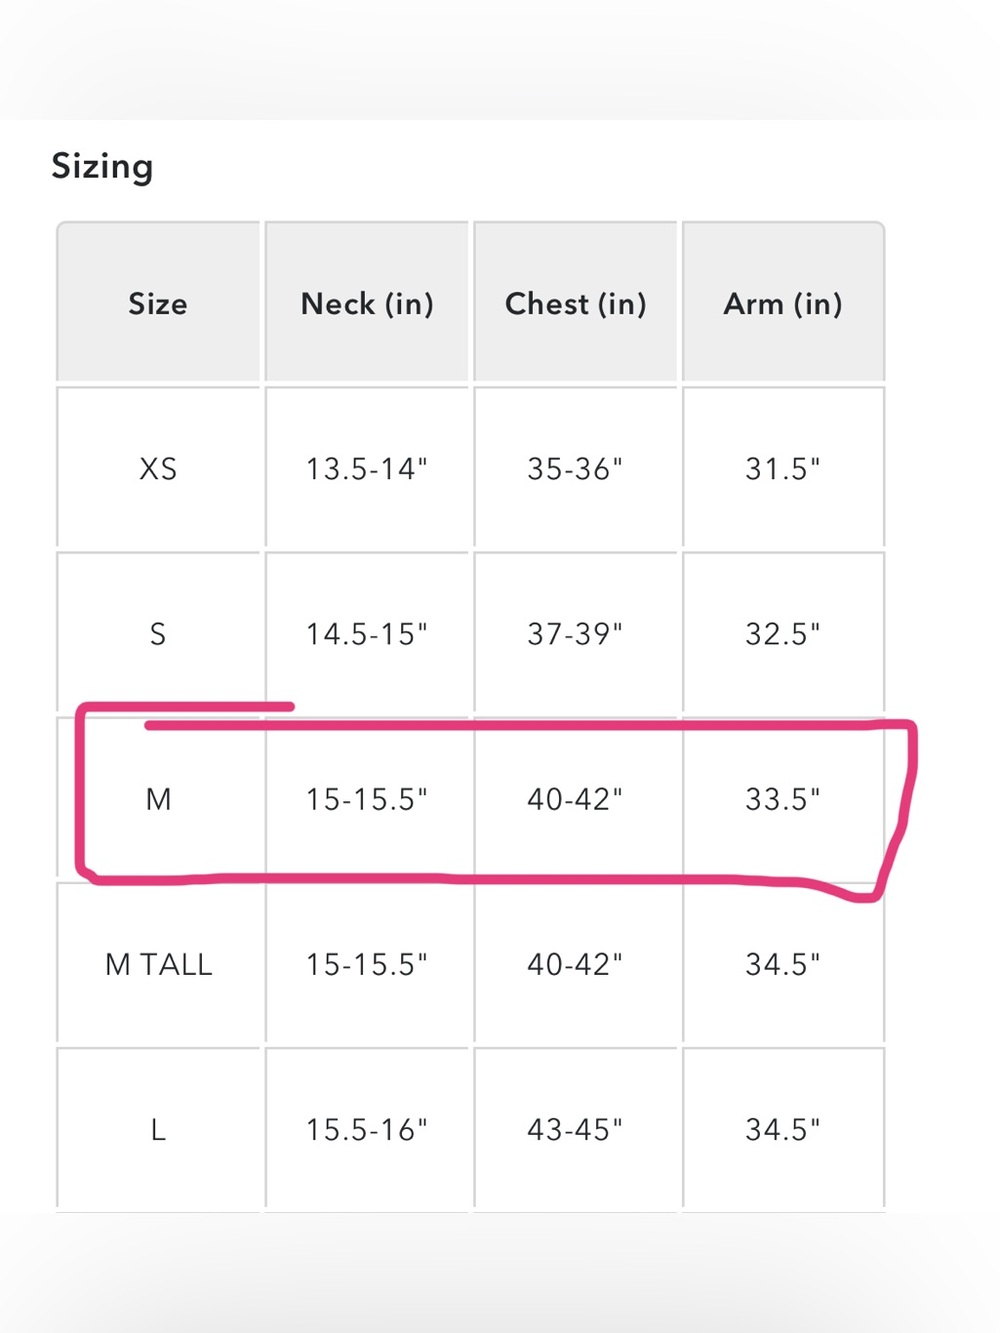Click the M size cell
This screenshot has height=1333, width=1000.
coord(158,799)
